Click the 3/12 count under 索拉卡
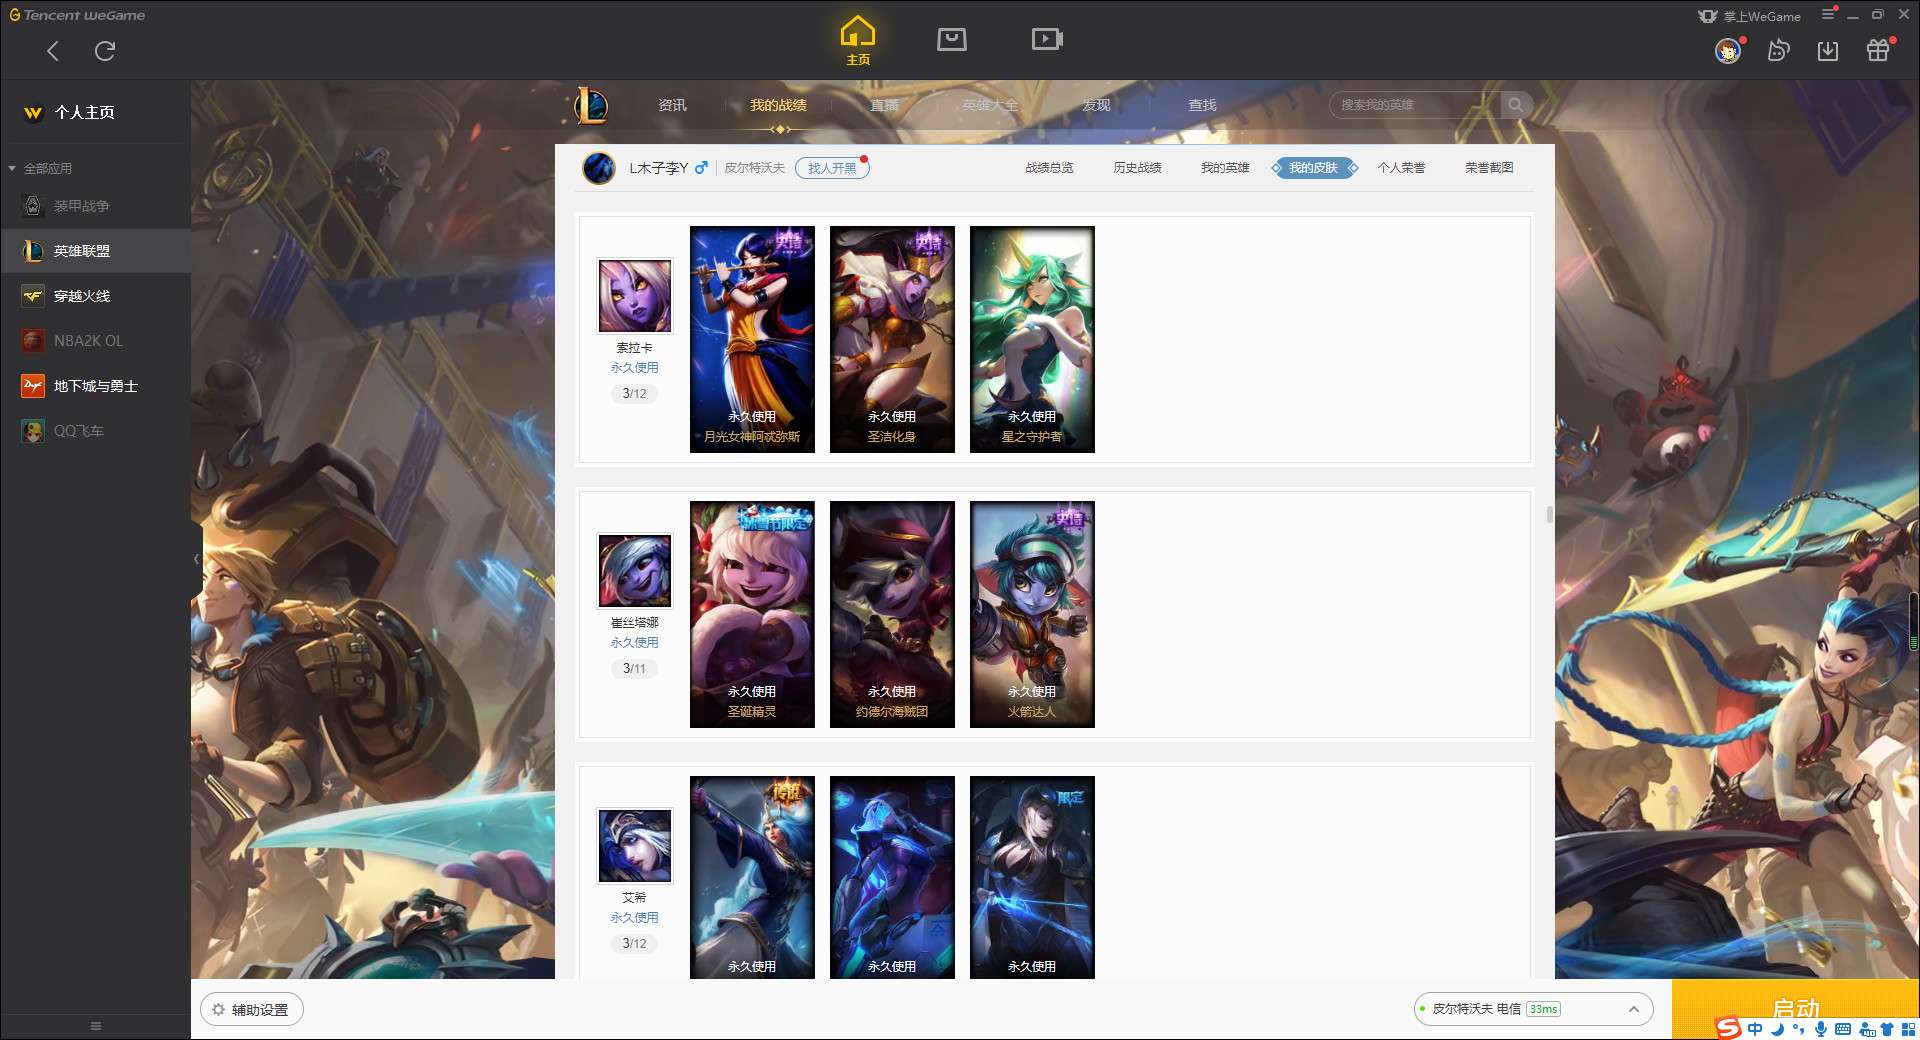Viewport: 1920px width, 1040px height. pyautogui.click(x=634, y=394)
